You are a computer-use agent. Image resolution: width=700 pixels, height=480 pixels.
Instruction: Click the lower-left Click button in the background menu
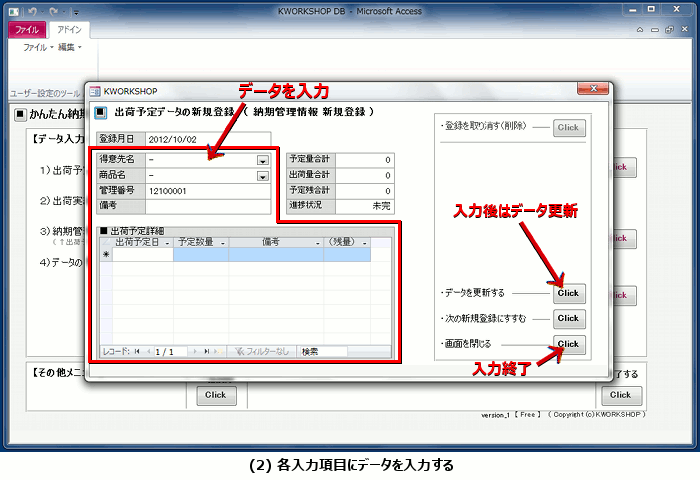point(217,396)
